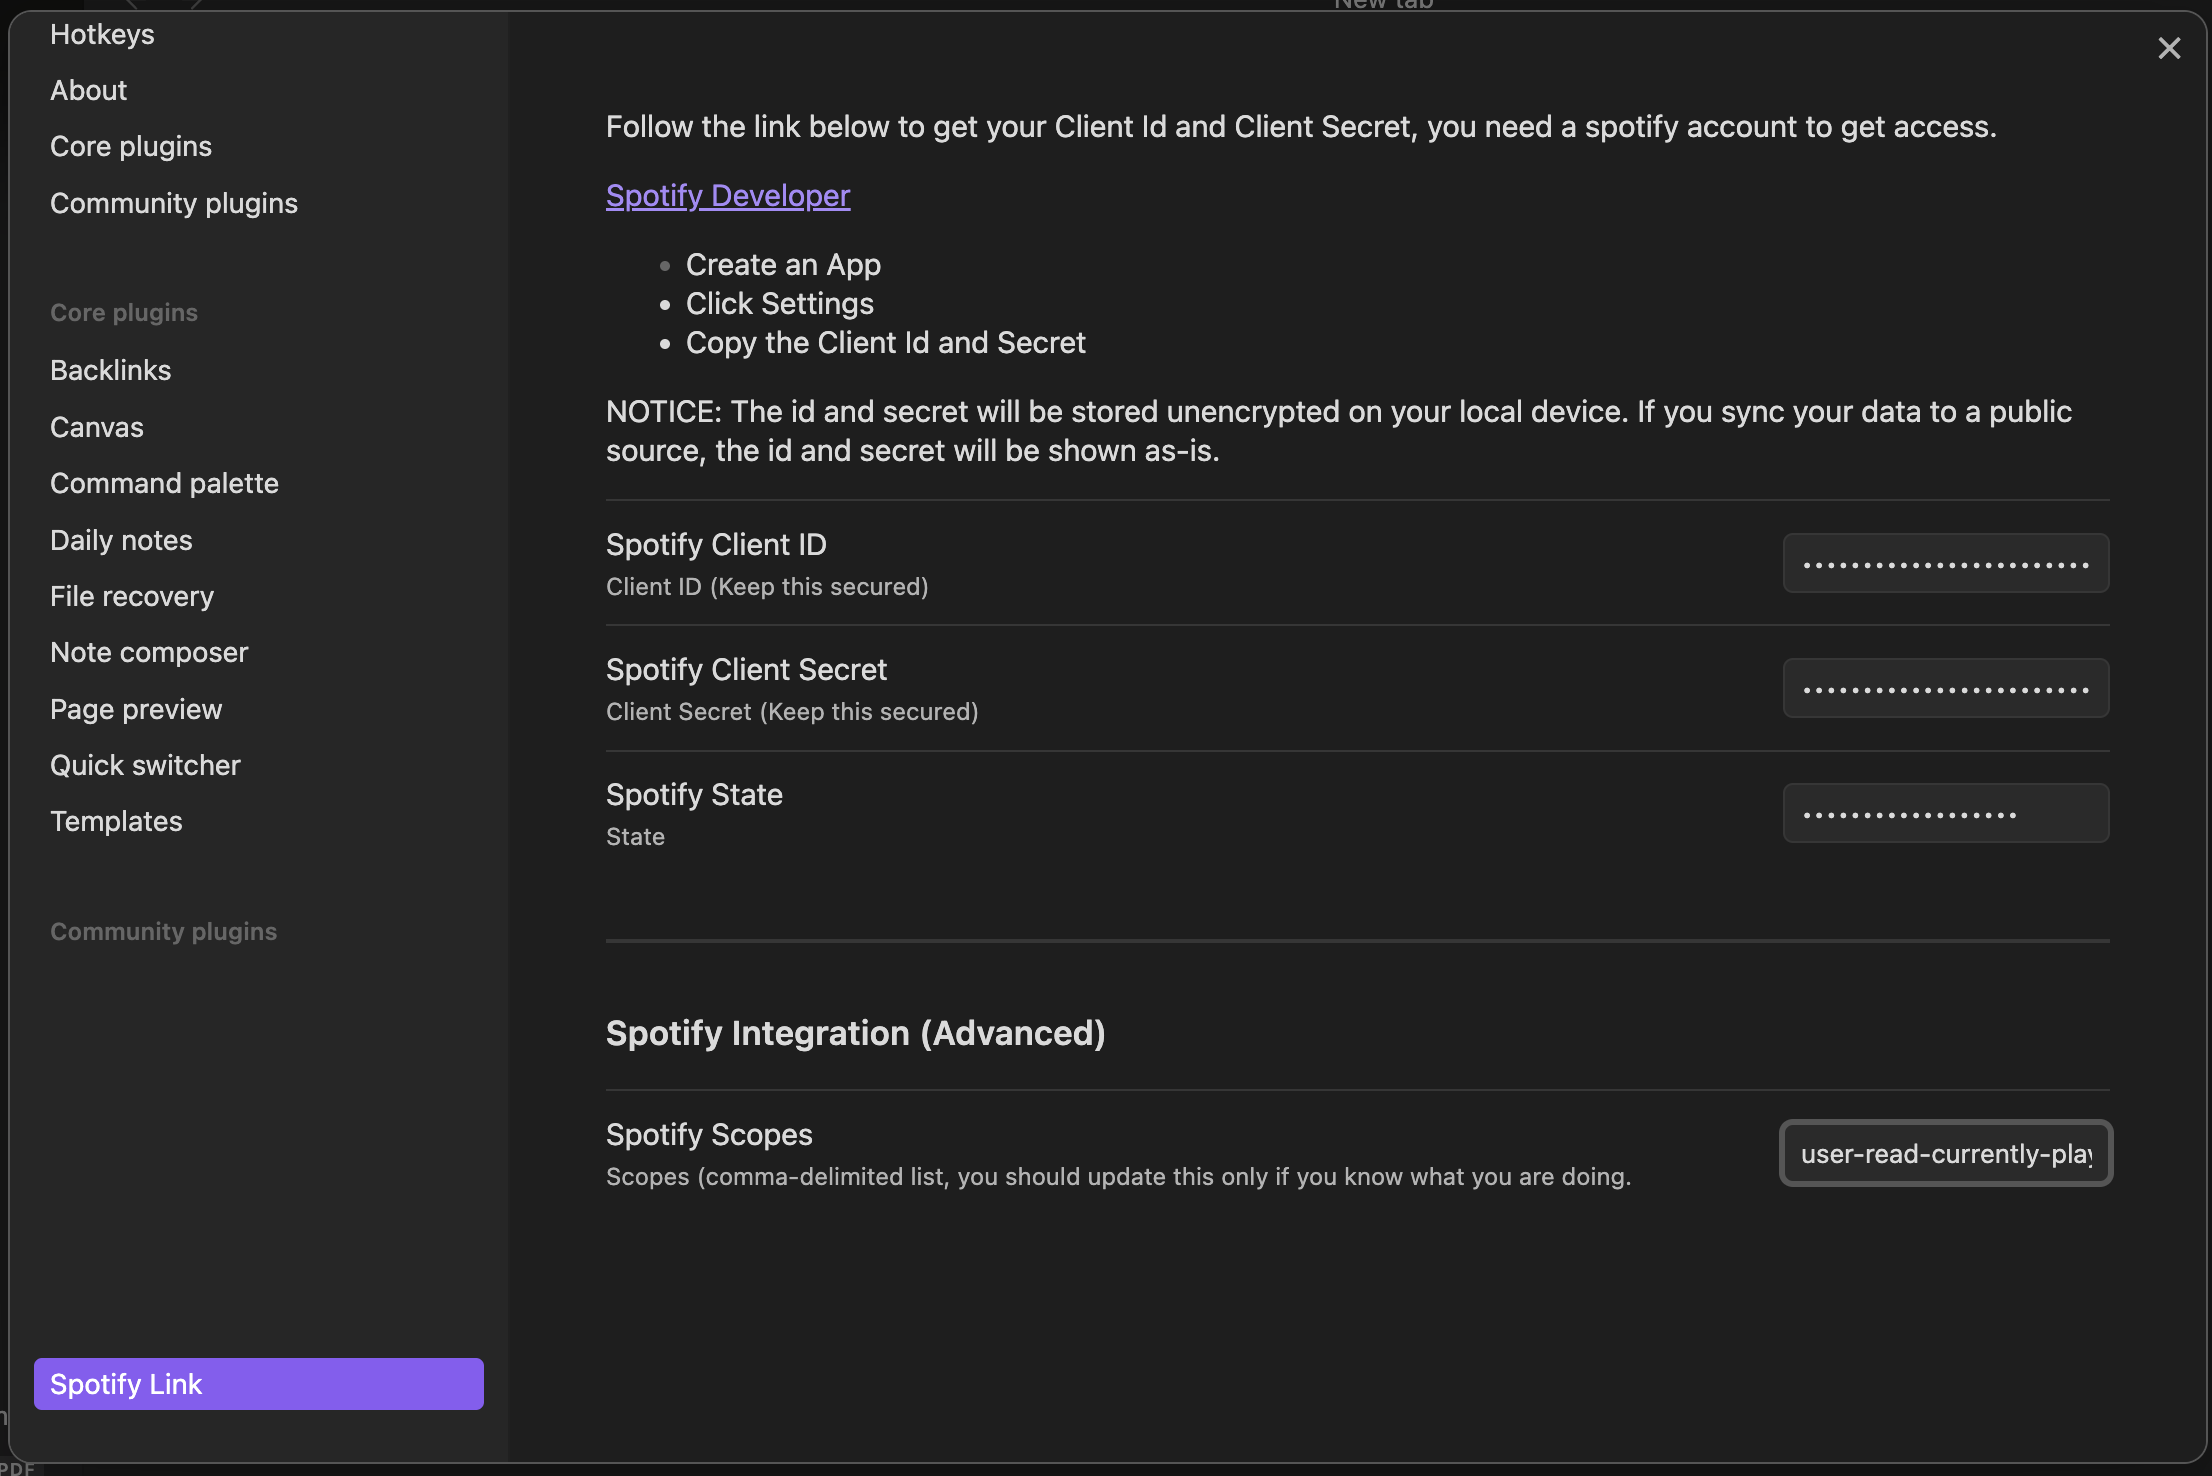Click the Spotify Client Secret field
Screen dimensions: 2212x1476
pos(1946,688)
